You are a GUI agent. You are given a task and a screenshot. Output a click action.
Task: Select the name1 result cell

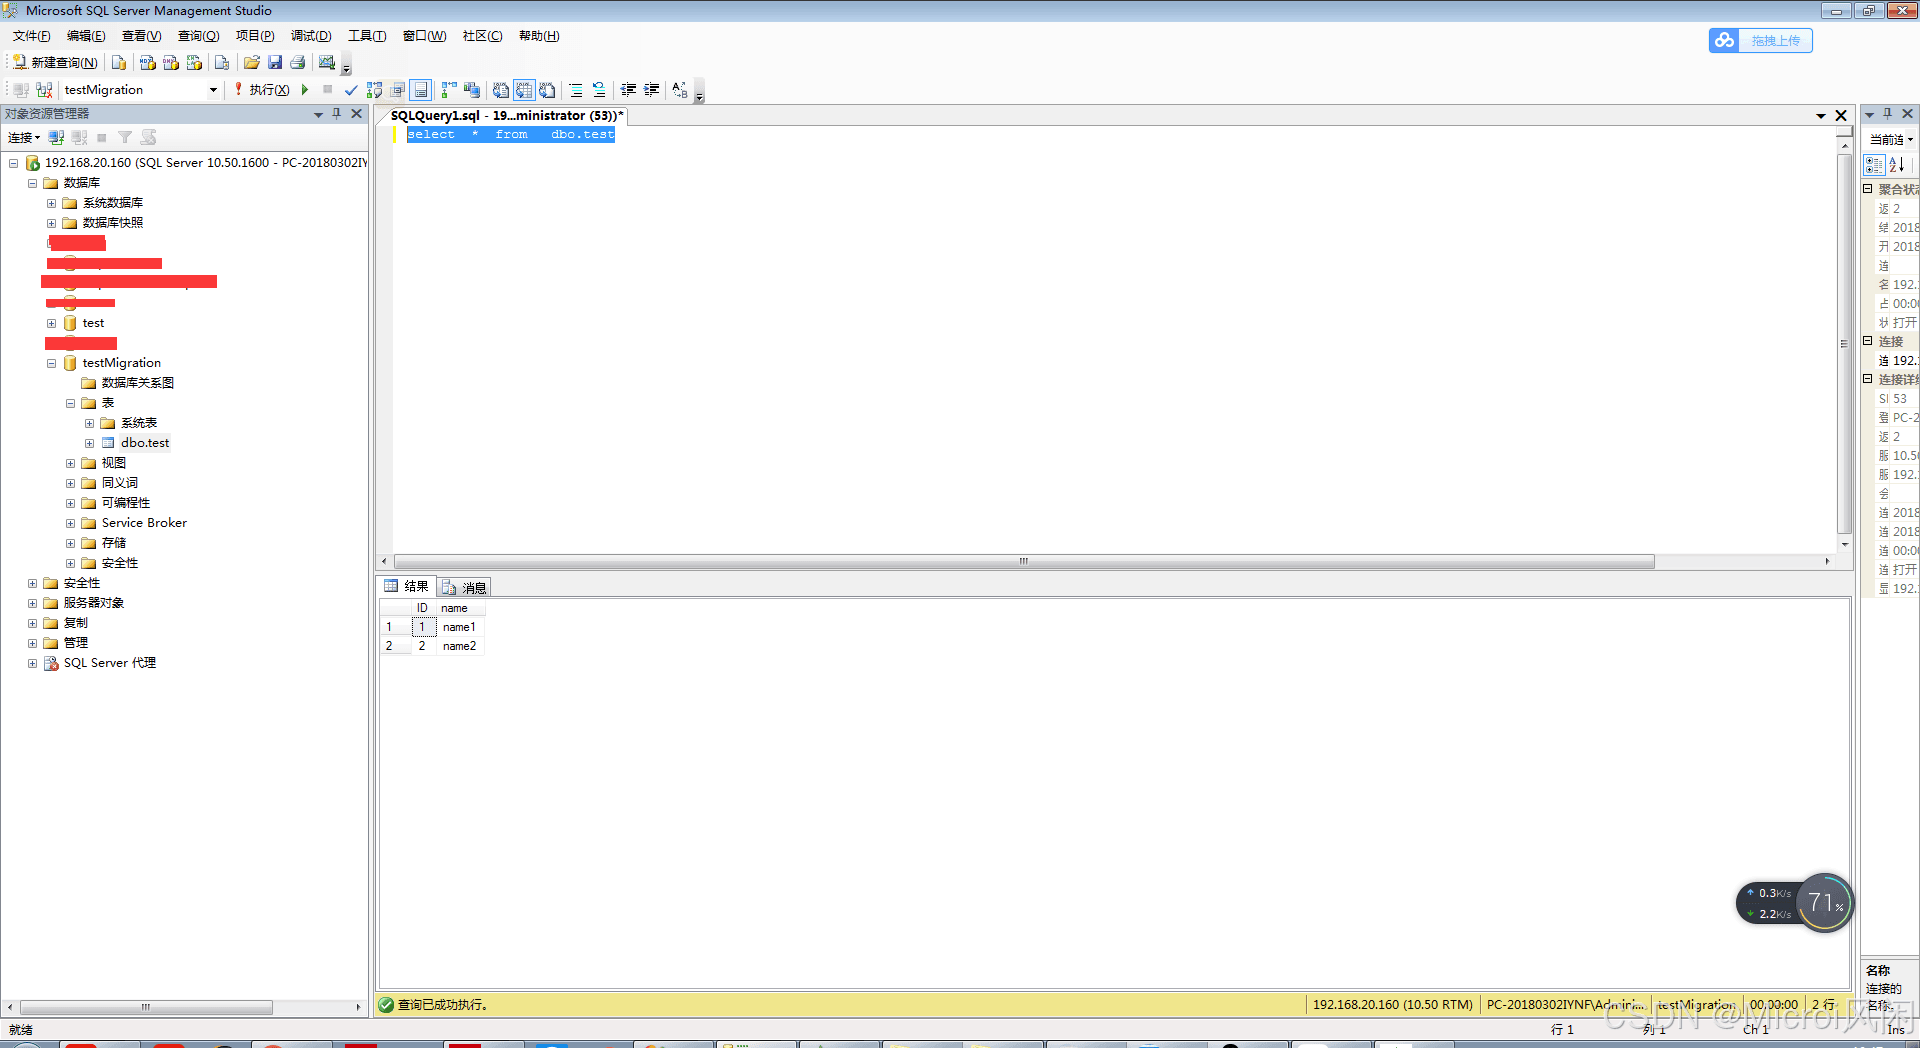tap(459, 627)
